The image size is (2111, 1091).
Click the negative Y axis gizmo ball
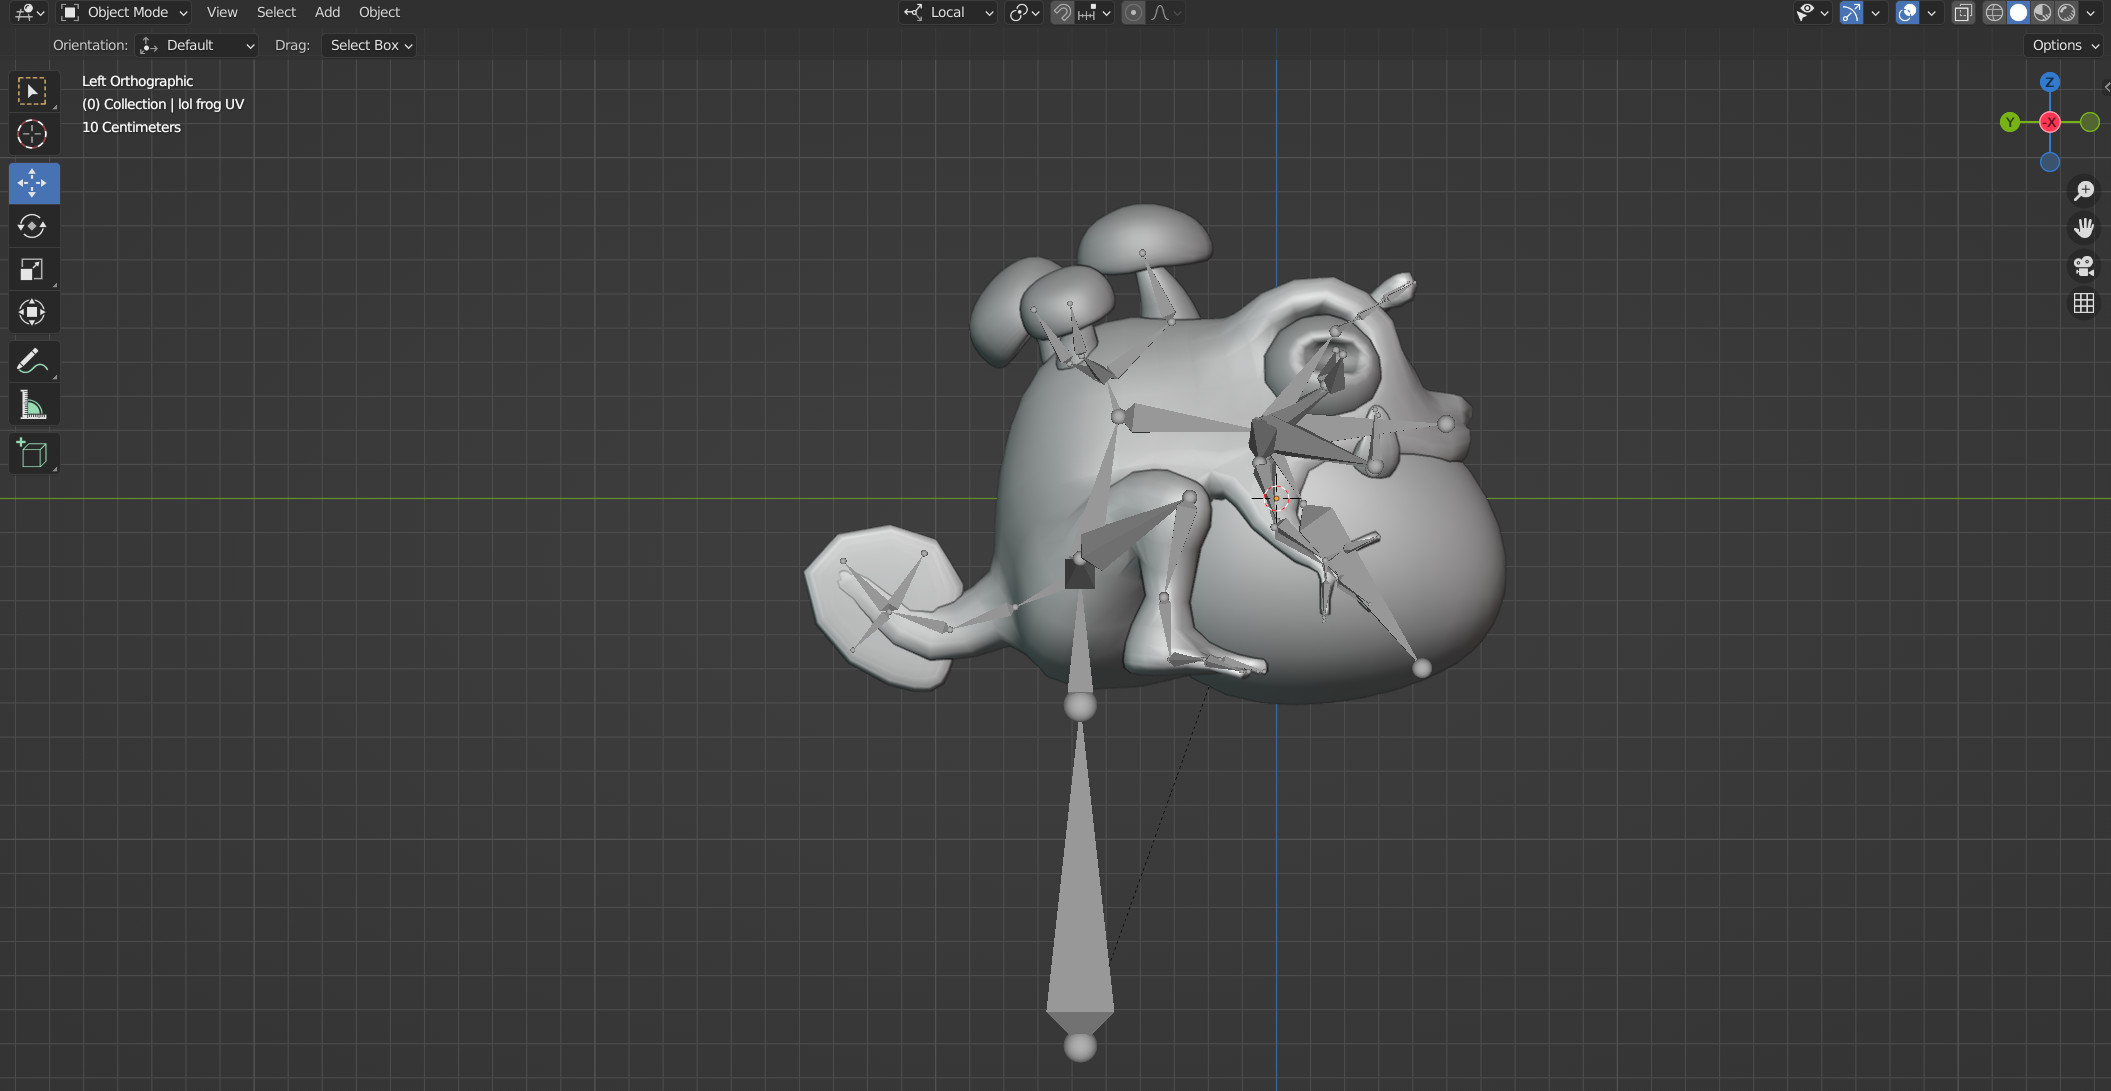pyautogui.click(x=2090, y=122)
